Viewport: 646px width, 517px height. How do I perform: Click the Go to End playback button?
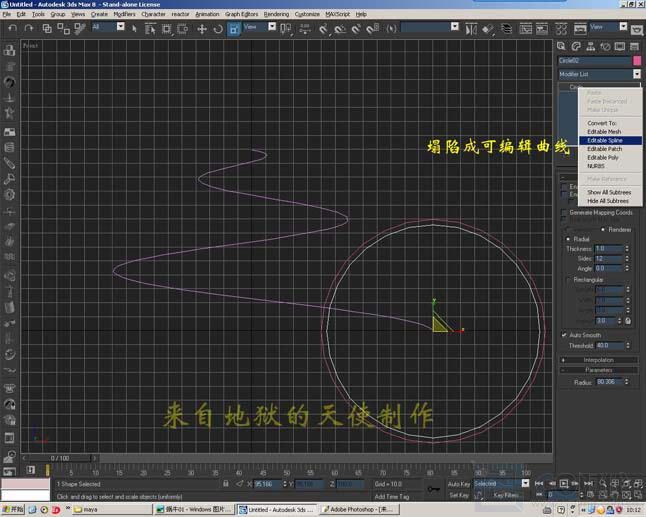588,483
